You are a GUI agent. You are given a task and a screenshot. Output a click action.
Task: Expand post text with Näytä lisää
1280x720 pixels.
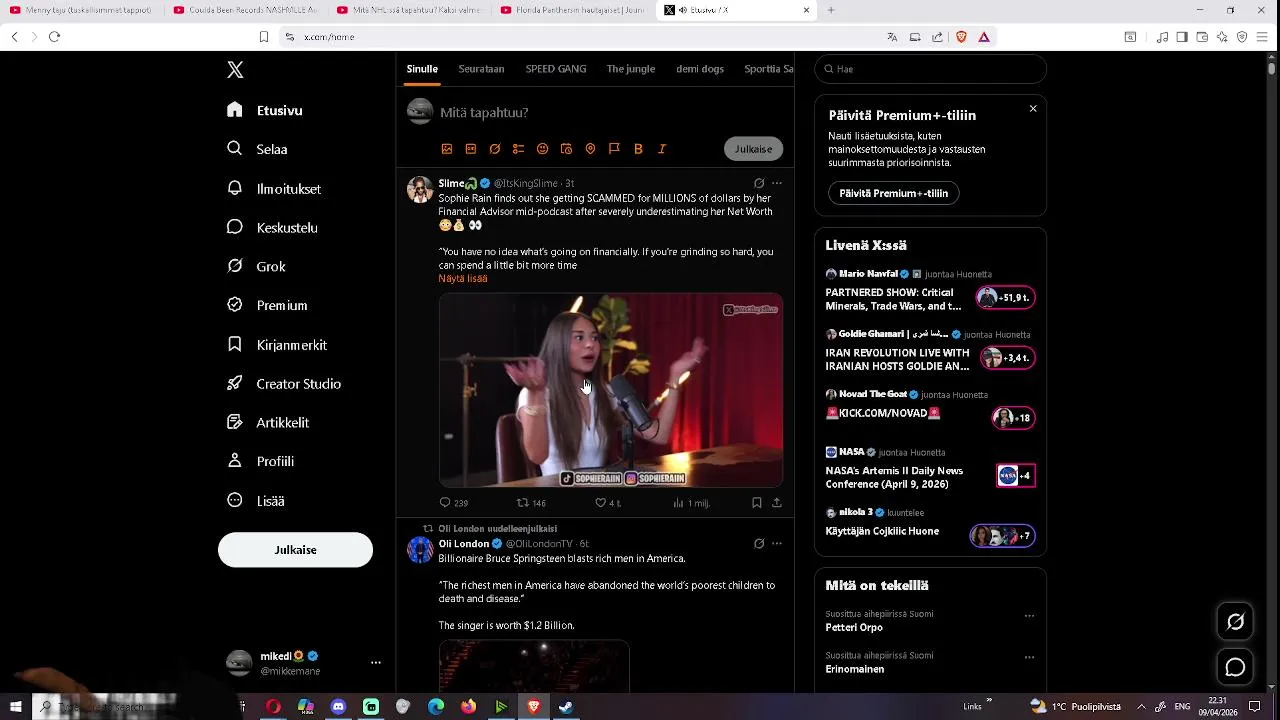coord(463,279)
